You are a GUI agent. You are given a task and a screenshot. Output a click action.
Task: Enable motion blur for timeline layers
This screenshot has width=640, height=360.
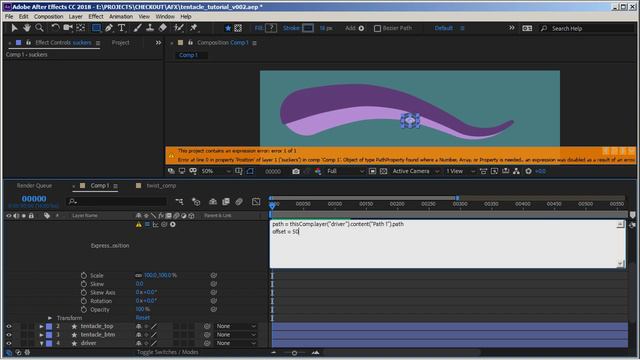(239, 202)
